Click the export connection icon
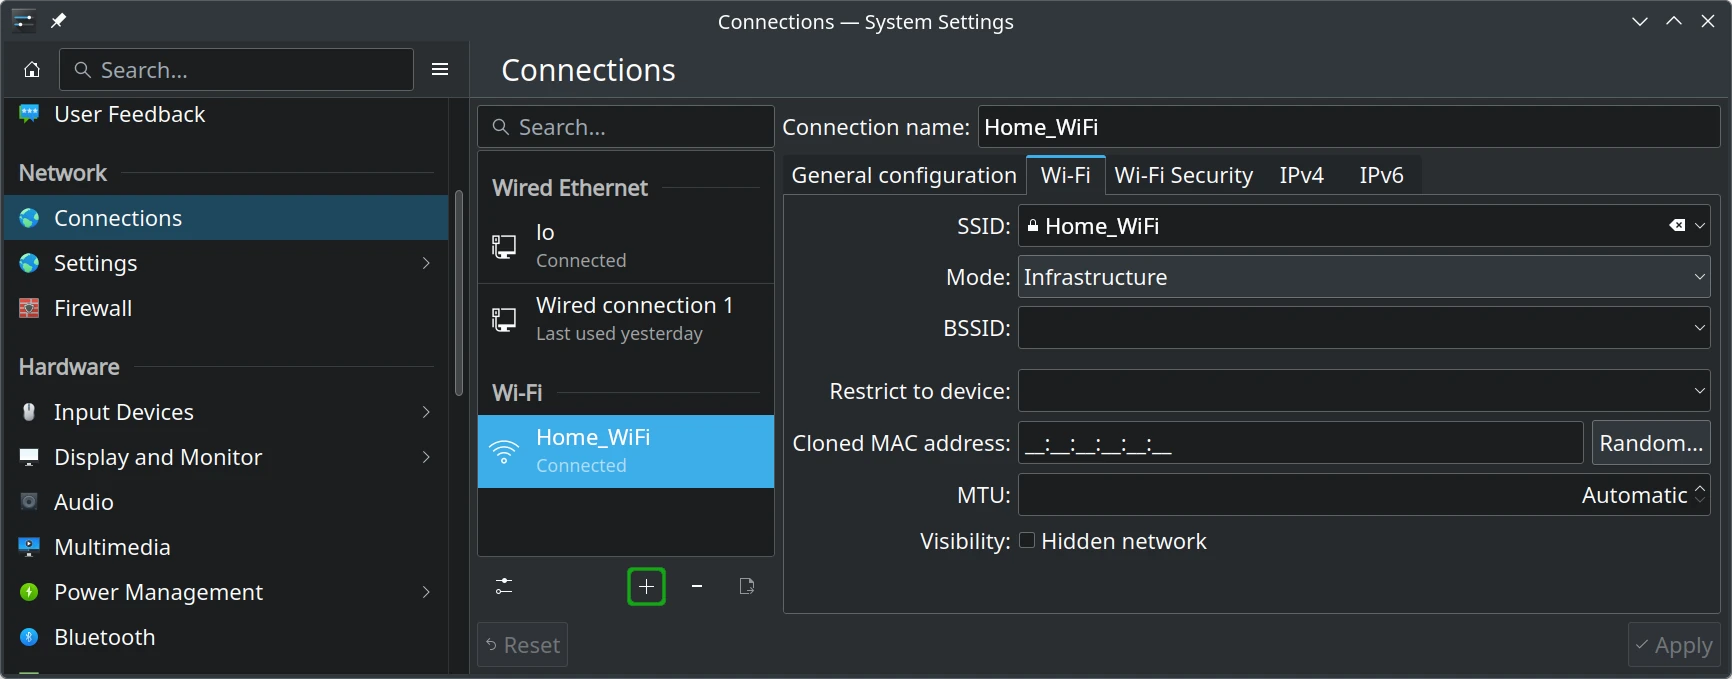The height and width of the screenshot is (679, 1732). click(746, 587)
